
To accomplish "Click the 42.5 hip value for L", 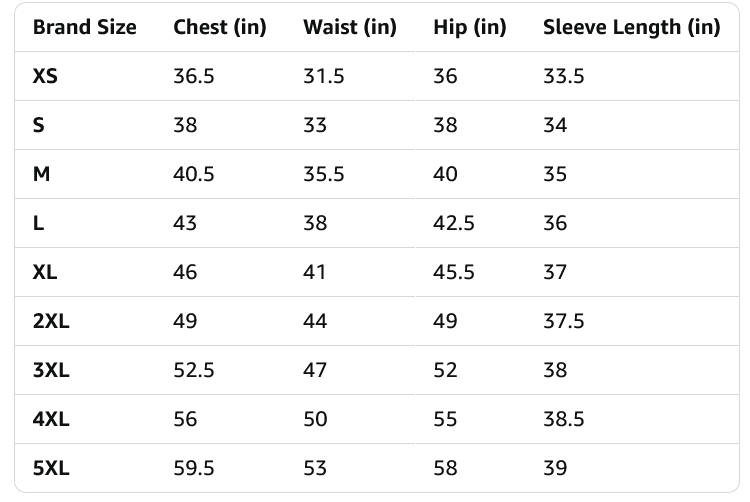I will [x=453, y=223].
